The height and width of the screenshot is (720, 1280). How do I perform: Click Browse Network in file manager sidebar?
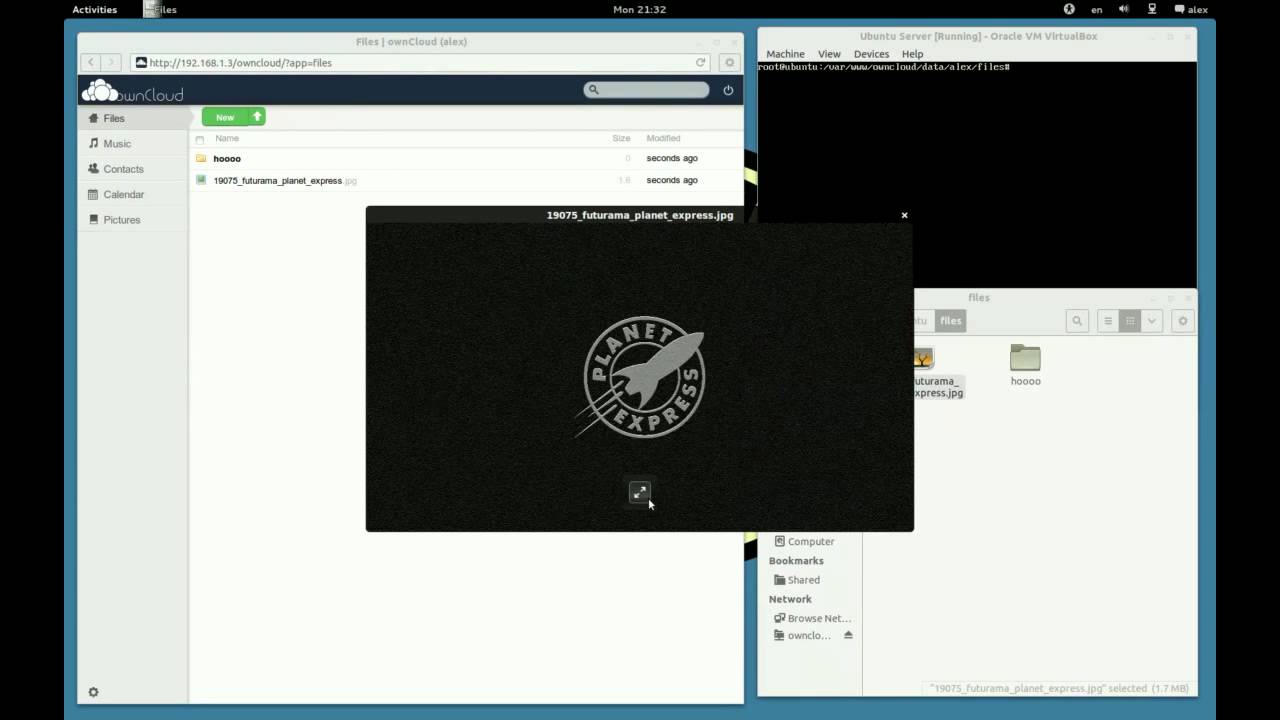click(x=812, y=618)
